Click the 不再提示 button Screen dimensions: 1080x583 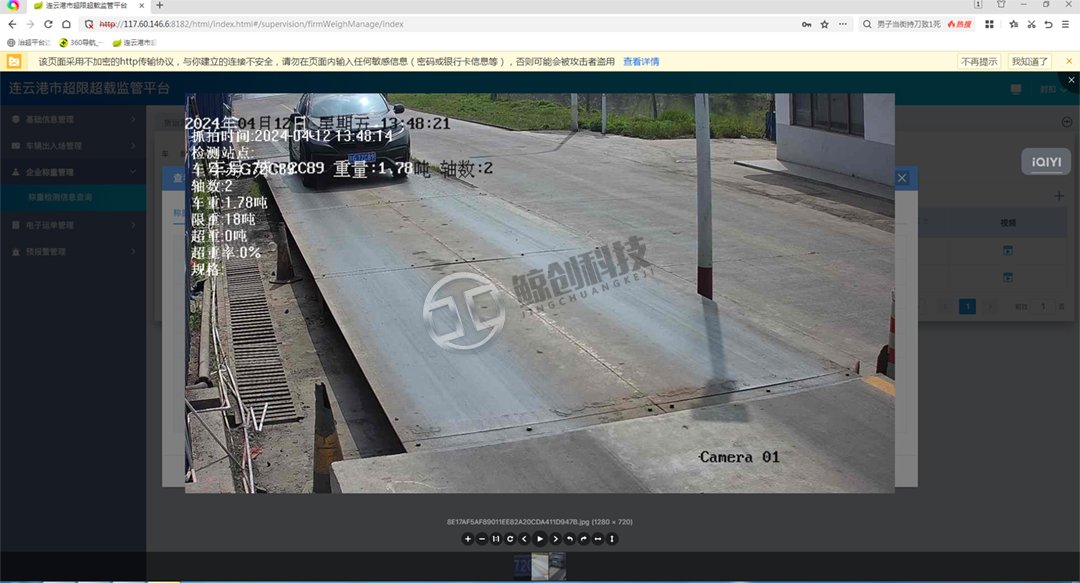pos(979,62)
